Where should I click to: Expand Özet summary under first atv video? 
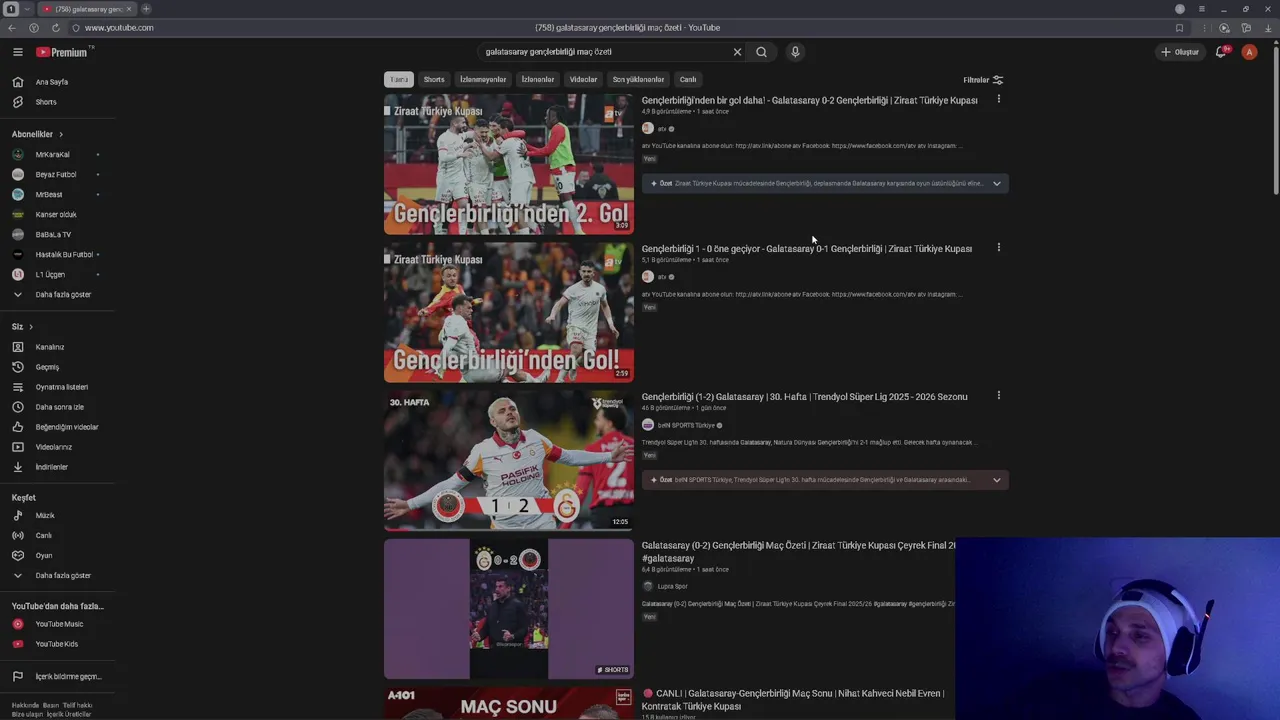(x=825, y=183)
